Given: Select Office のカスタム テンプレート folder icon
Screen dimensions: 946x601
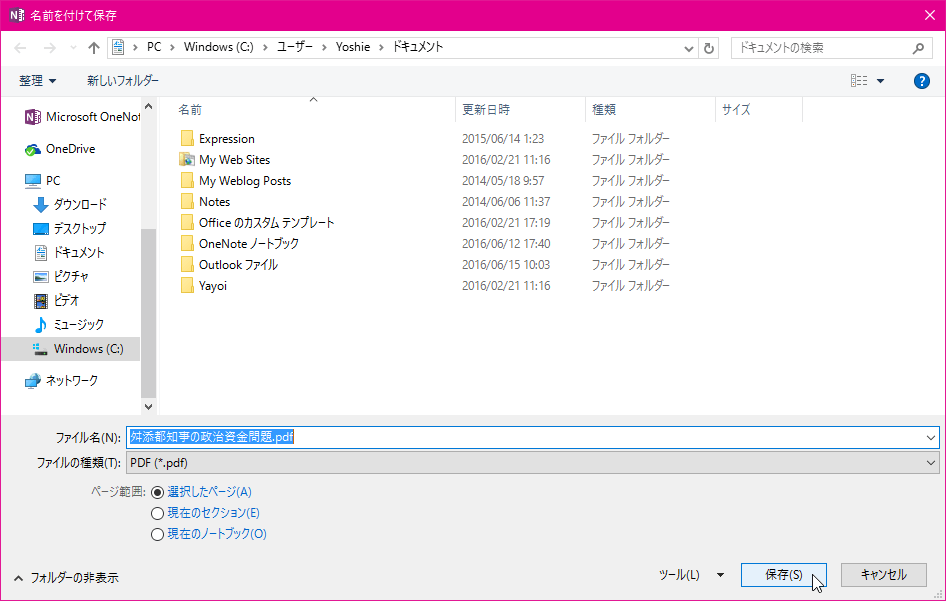Looking at the screenshot, I should [187, 223].
